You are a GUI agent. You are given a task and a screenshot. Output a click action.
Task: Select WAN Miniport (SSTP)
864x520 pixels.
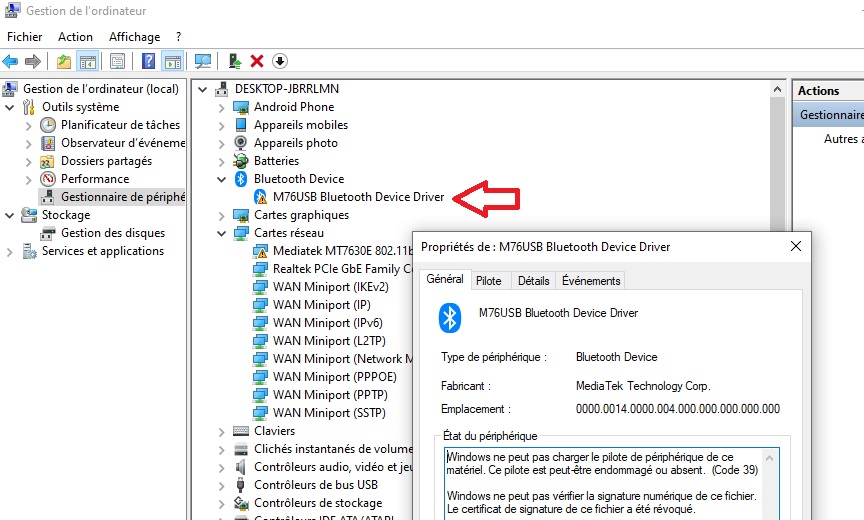(x=329, y=413)
